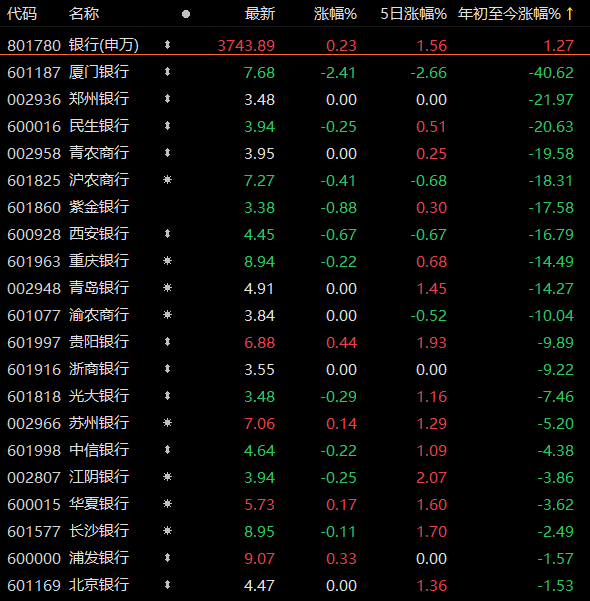Click the marker icon in 民生银行 row
The image size is (590, 601).
coord(167,126)
